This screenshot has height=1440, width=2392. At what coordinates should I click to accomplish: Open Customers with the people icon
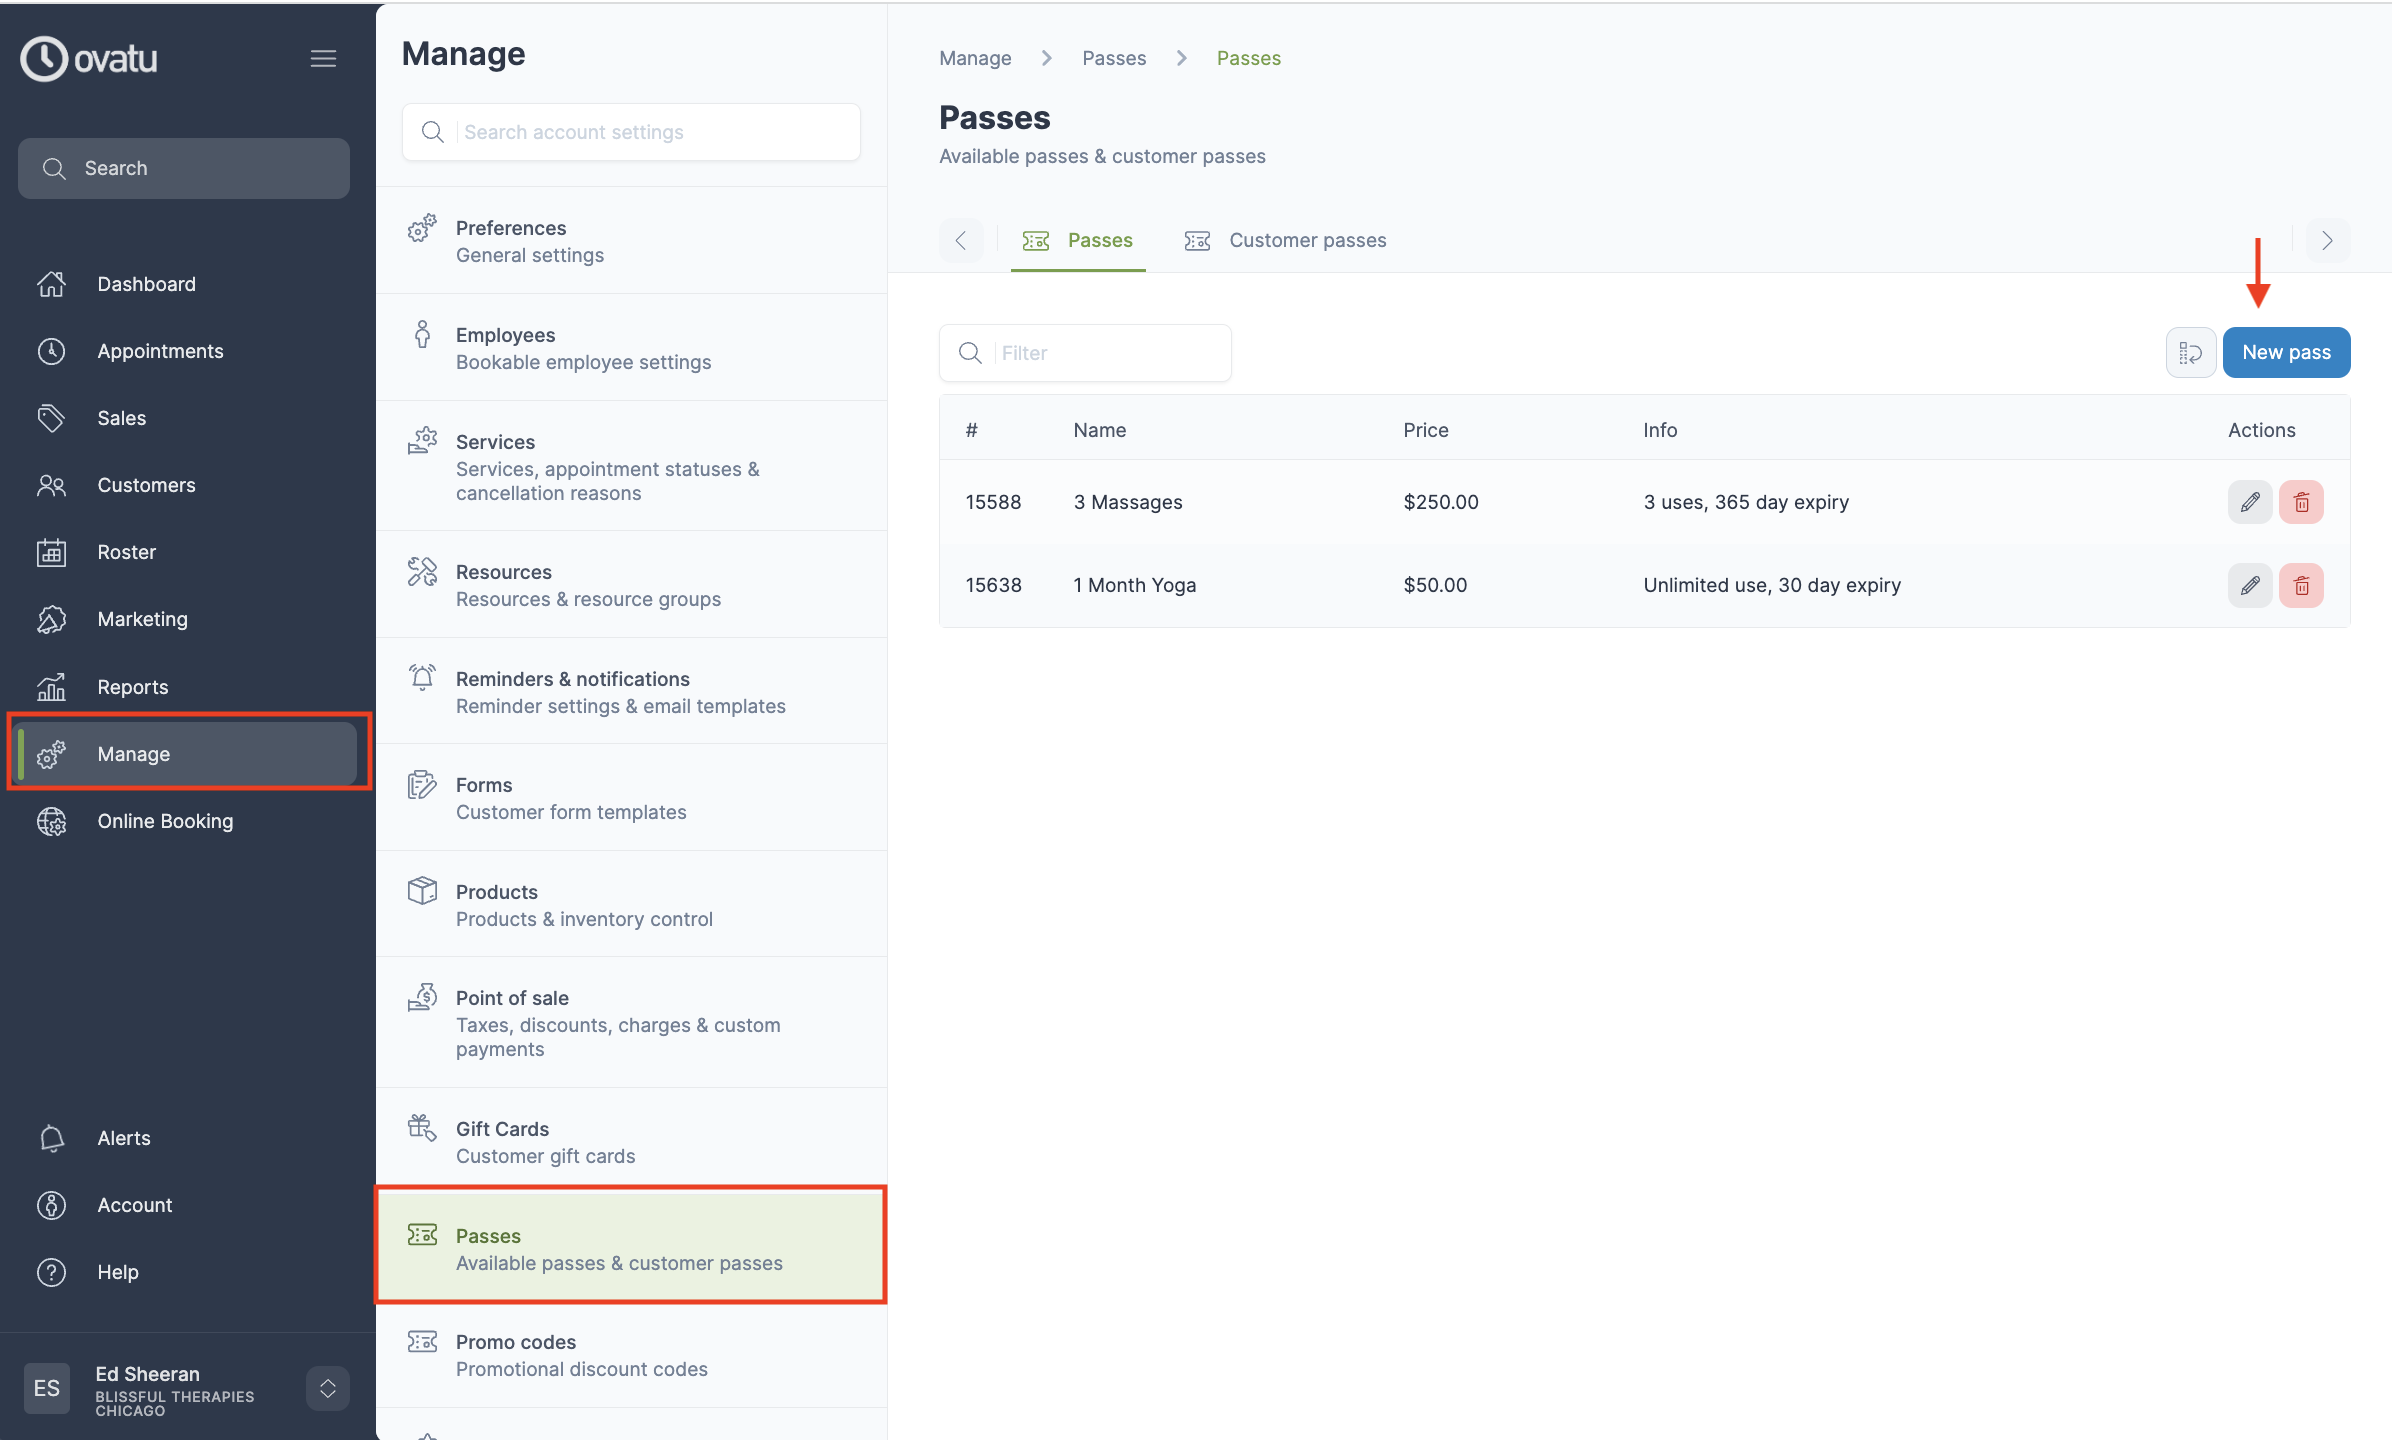click(51, 485)
